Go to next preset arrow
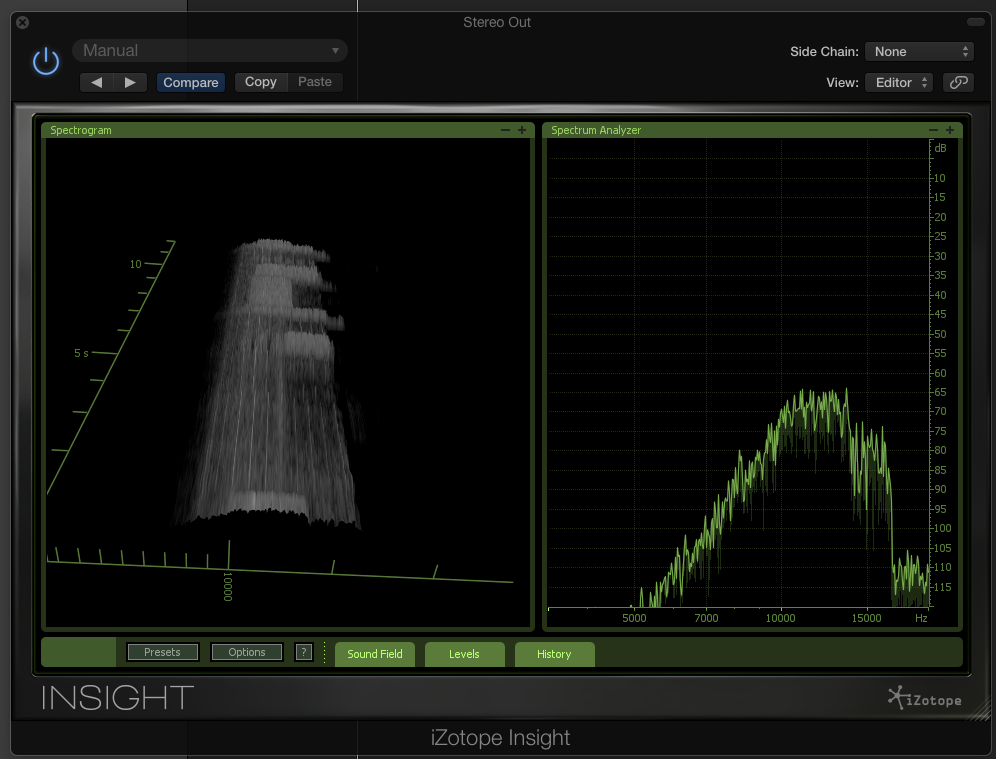 tap(130, 83)
